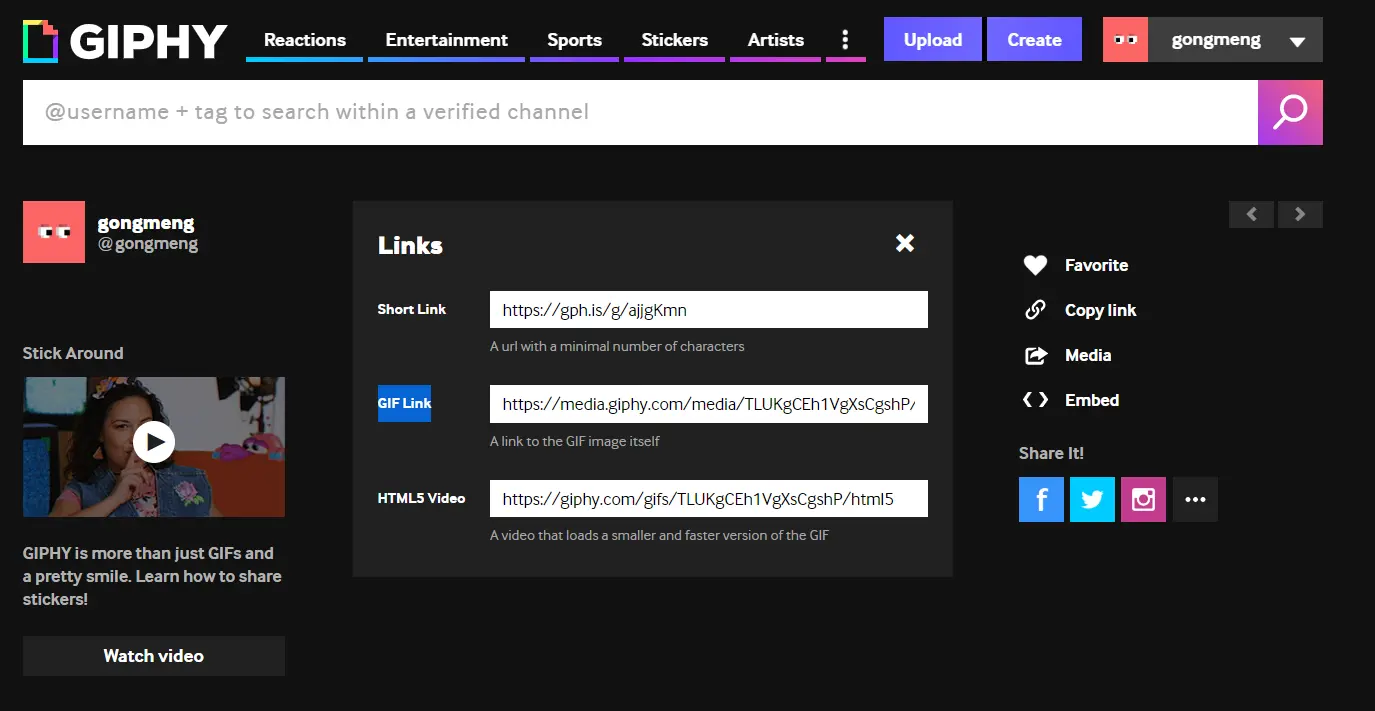
Task: Click the Copy link text option
Action: [1100, 310]
